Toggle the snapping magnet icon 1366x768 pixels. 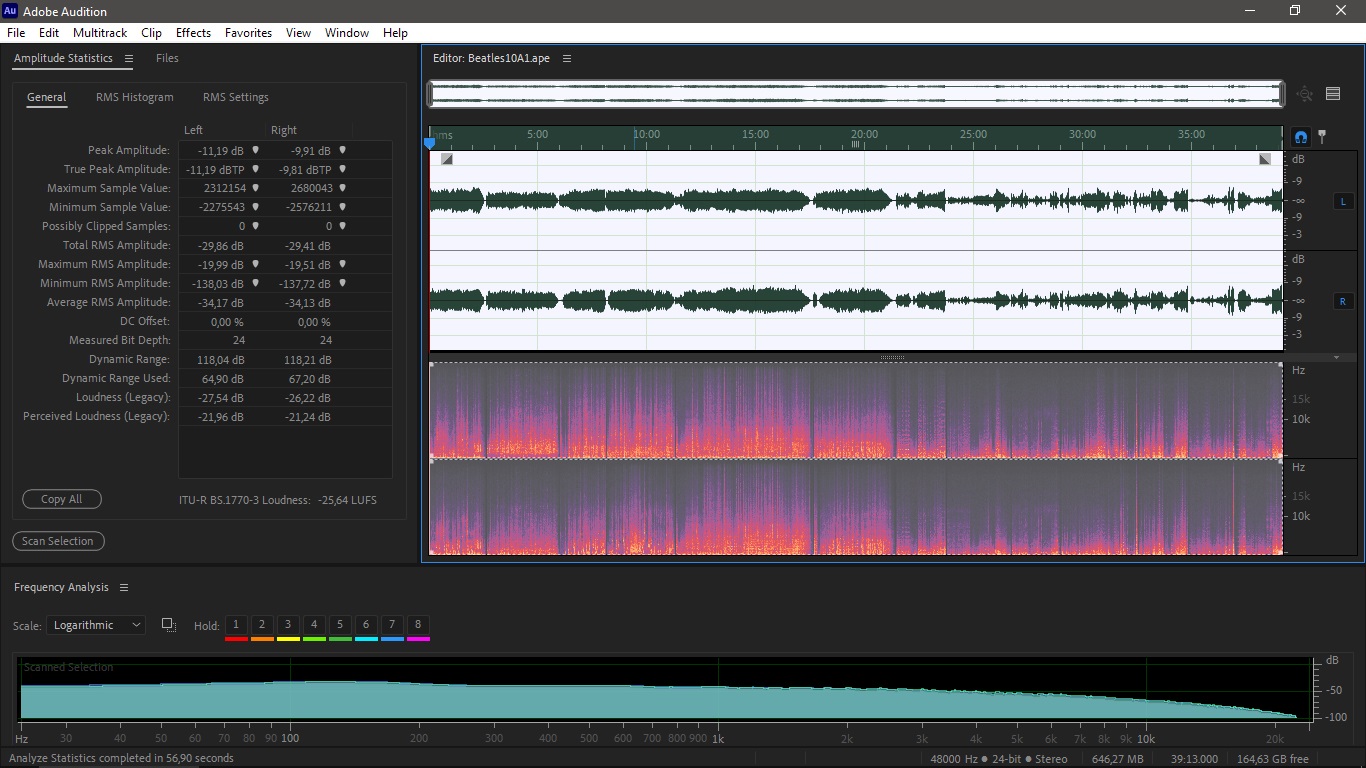(x=1301, y=137)
